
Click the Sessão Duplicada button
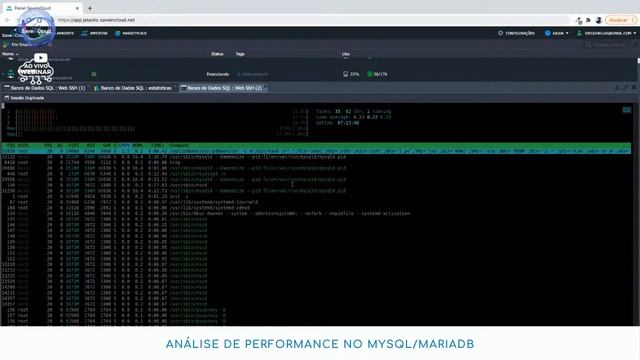(24, 98)
